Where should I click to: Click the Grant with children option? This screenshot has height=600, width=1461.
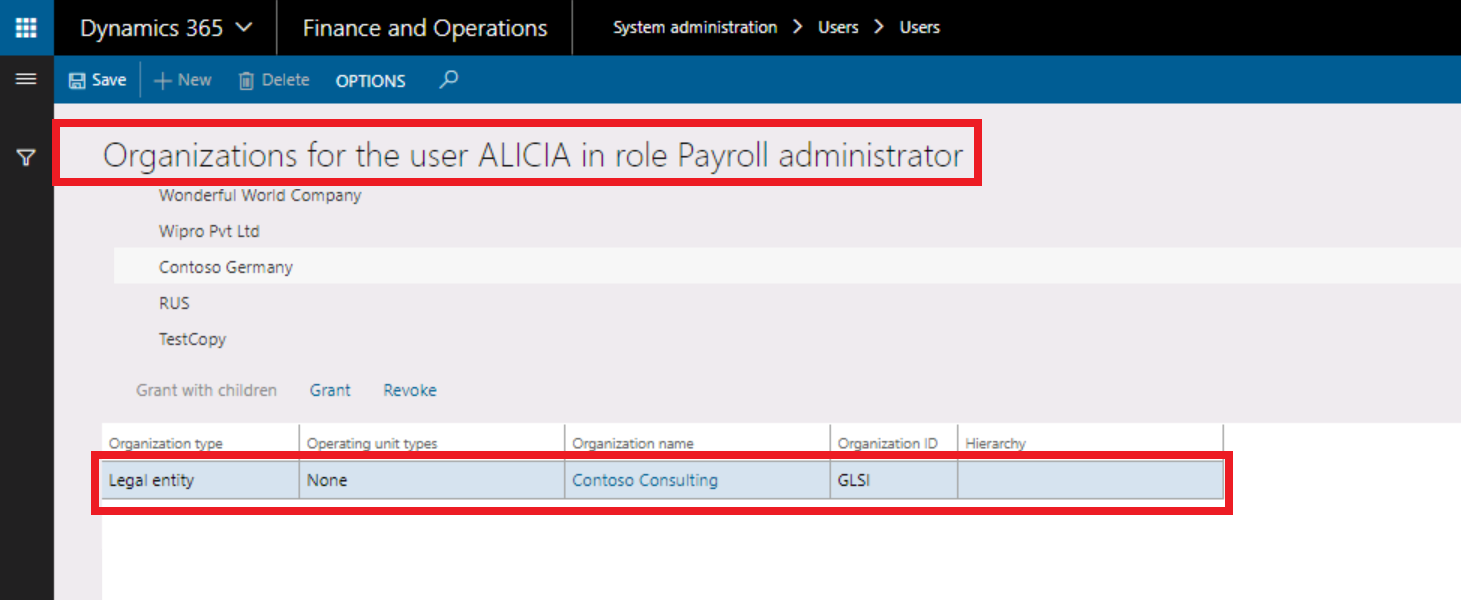click(207, 390)
